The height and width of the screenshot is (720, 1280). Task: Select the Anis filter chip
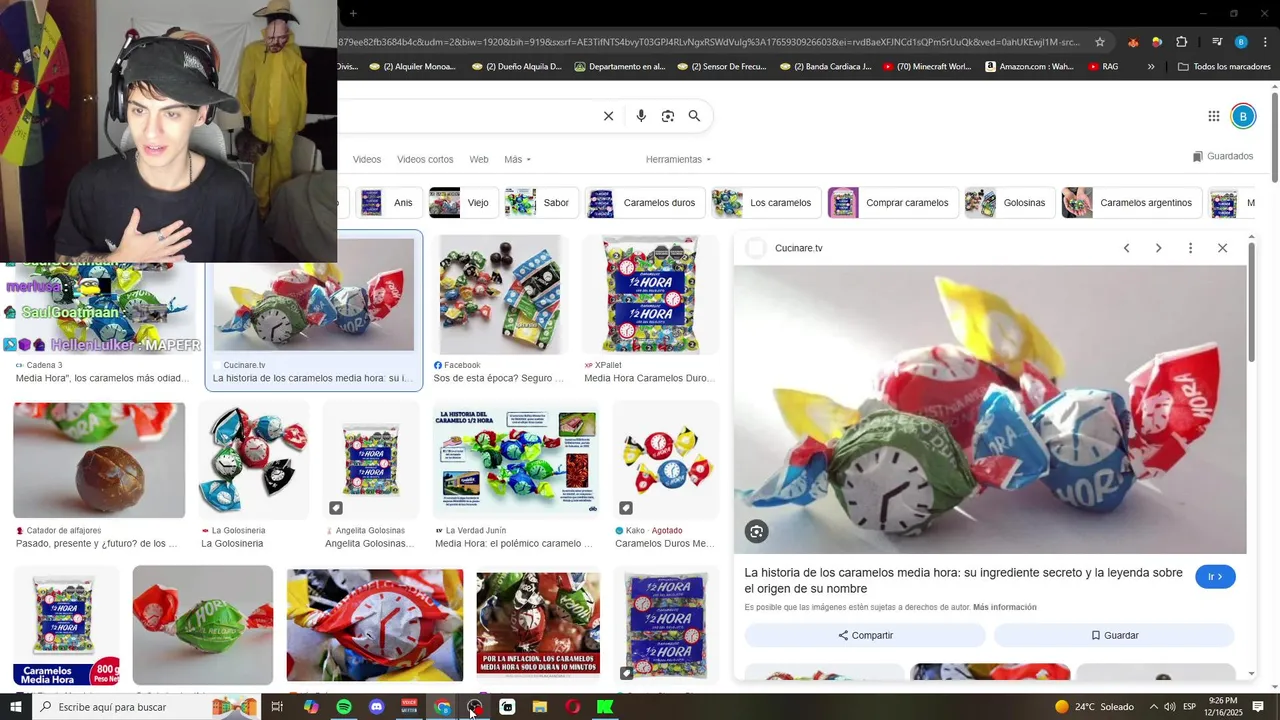click(x=388, y=203)
